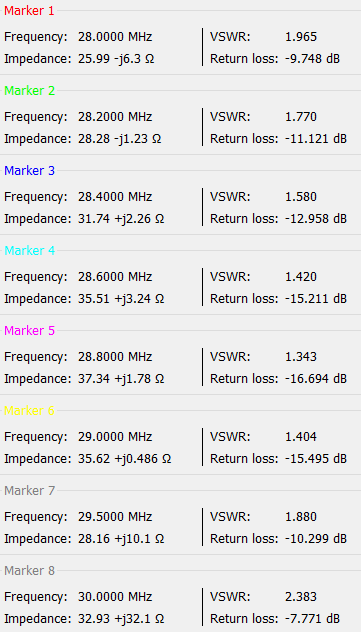The height and width of the screenshot is (632, 361).
Task: Click impedance 32.93 +j32.1 Ω value
Action: pos(121,619)
